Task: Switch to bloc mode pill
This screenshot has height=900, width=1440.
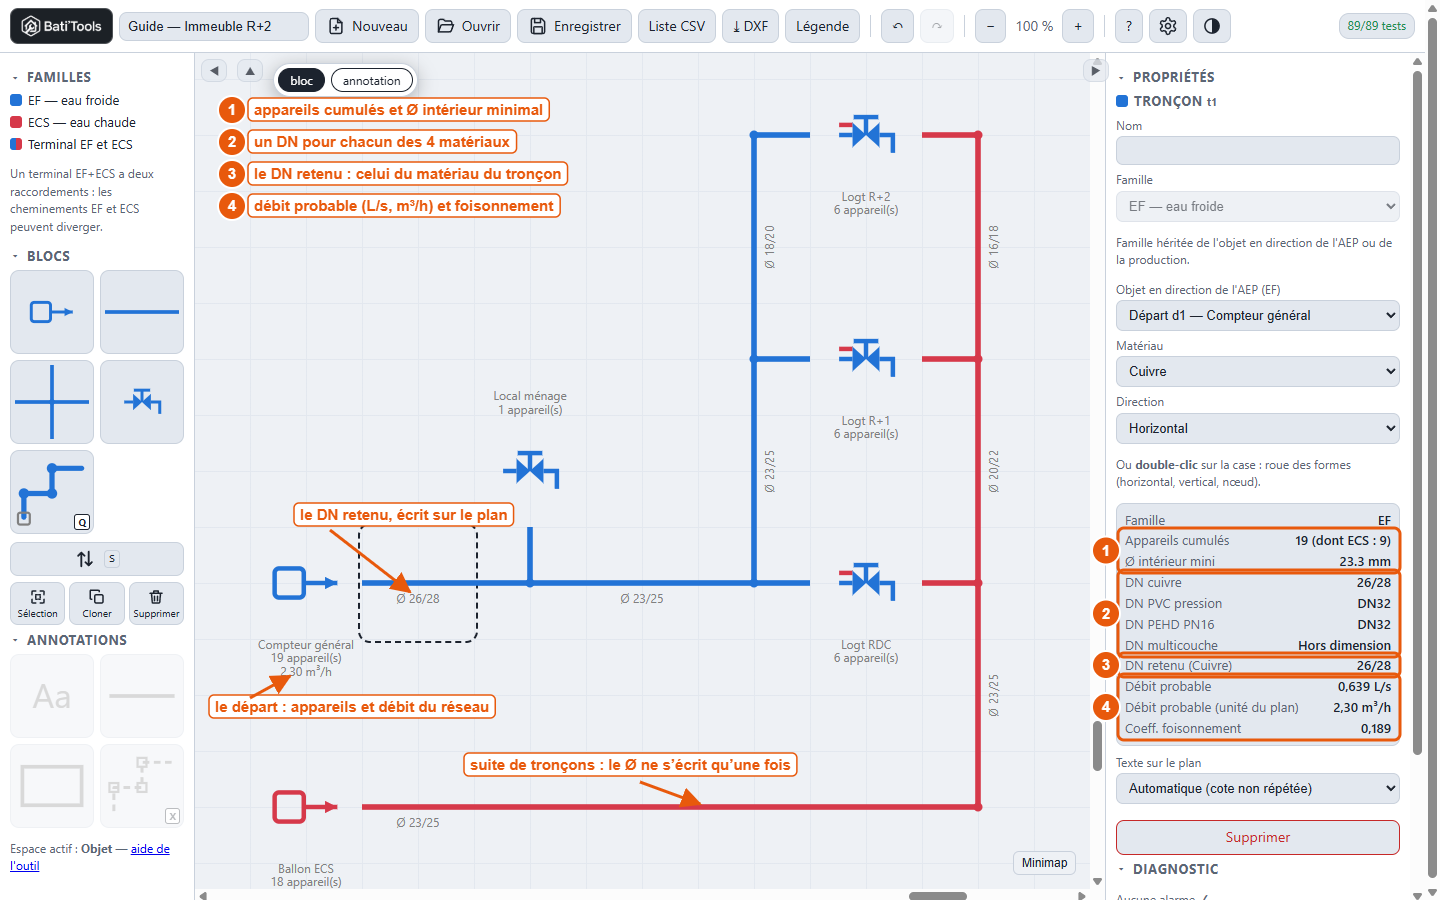Action: click(301, 81)
